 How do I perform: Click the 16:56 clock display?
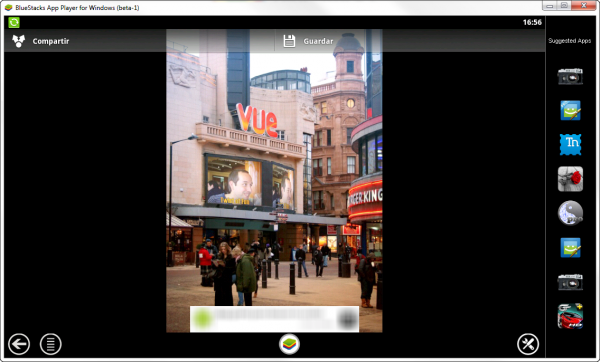point(532,22)
